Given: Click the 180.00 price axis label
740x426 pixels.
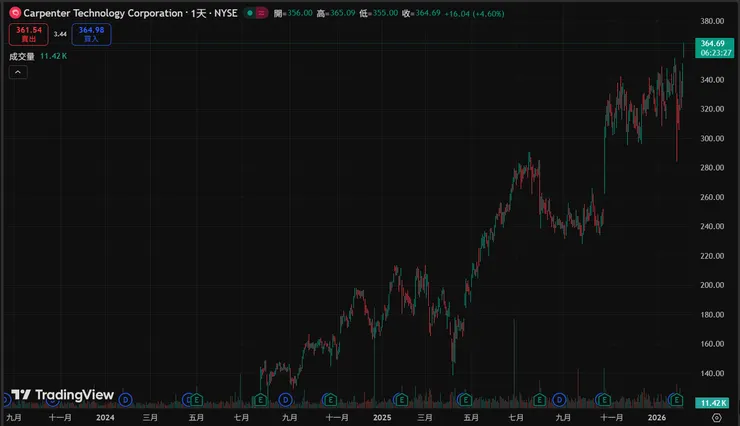Looking at the screenshot, I should [x=712, y=315].
